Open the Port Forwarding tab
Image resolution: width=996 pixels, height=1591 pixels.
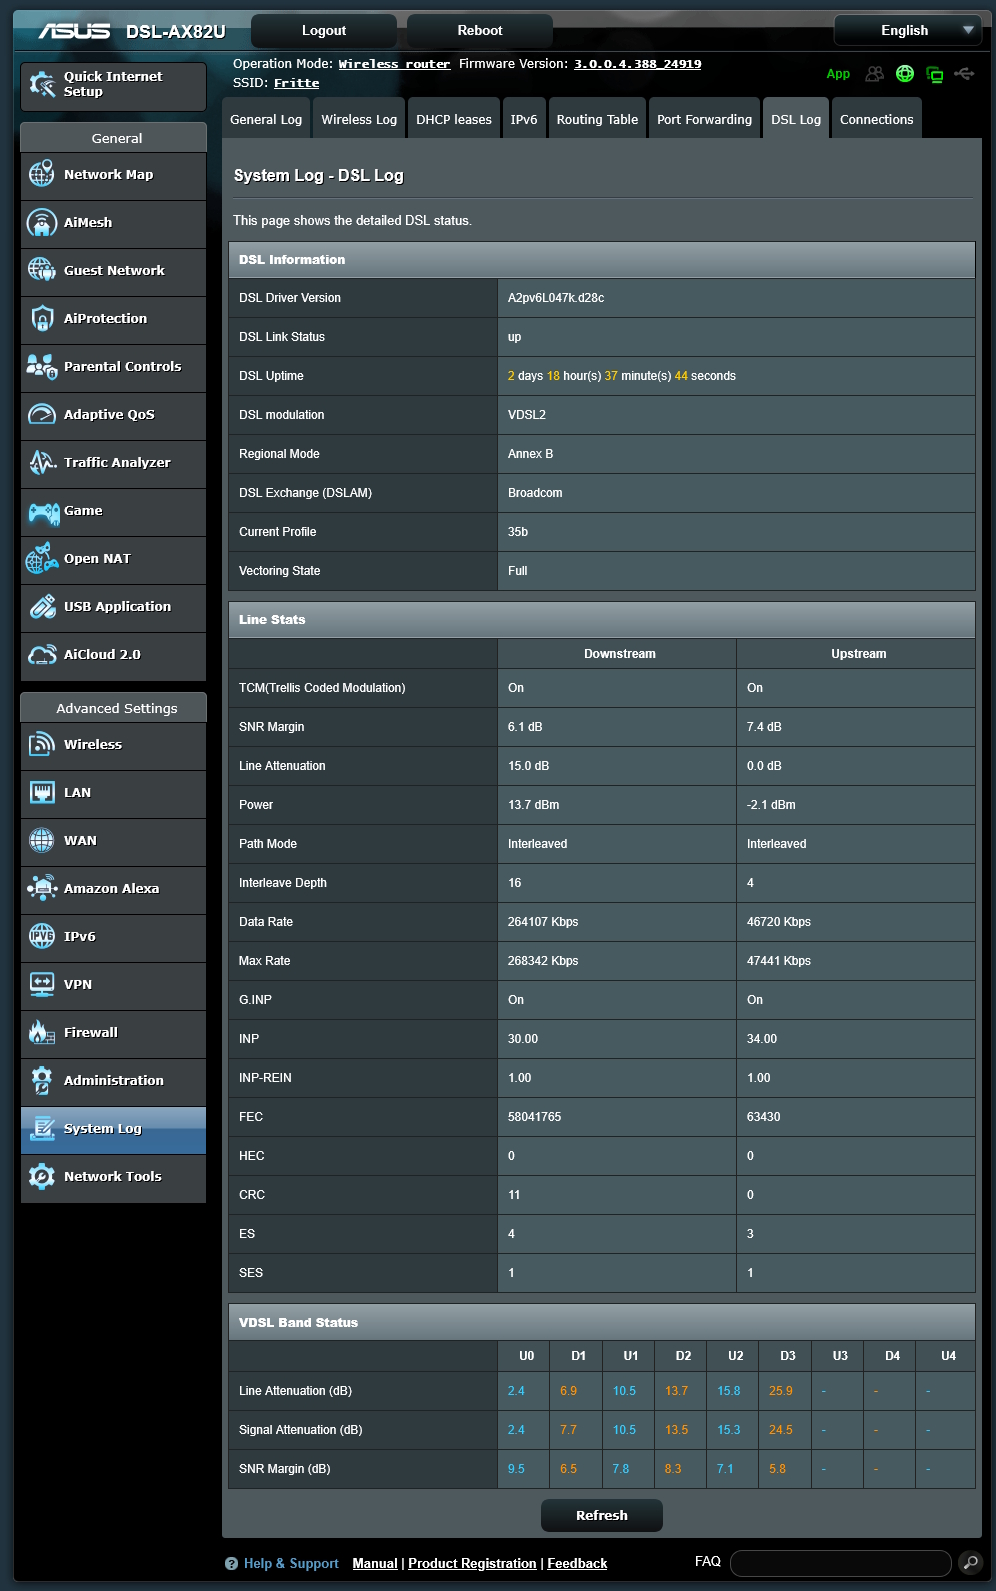[x=704, y=119]
